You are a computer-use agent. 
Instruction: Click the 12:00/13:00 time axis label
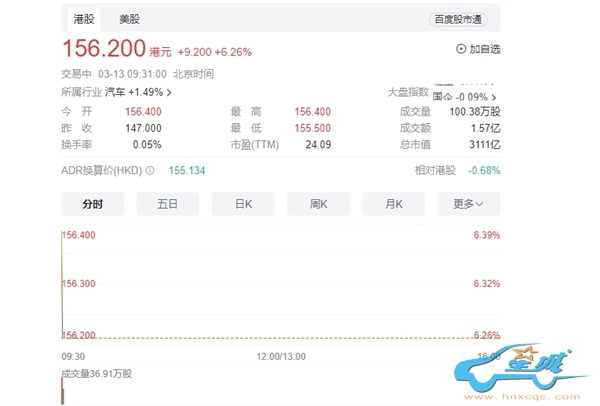pos(281,357)
